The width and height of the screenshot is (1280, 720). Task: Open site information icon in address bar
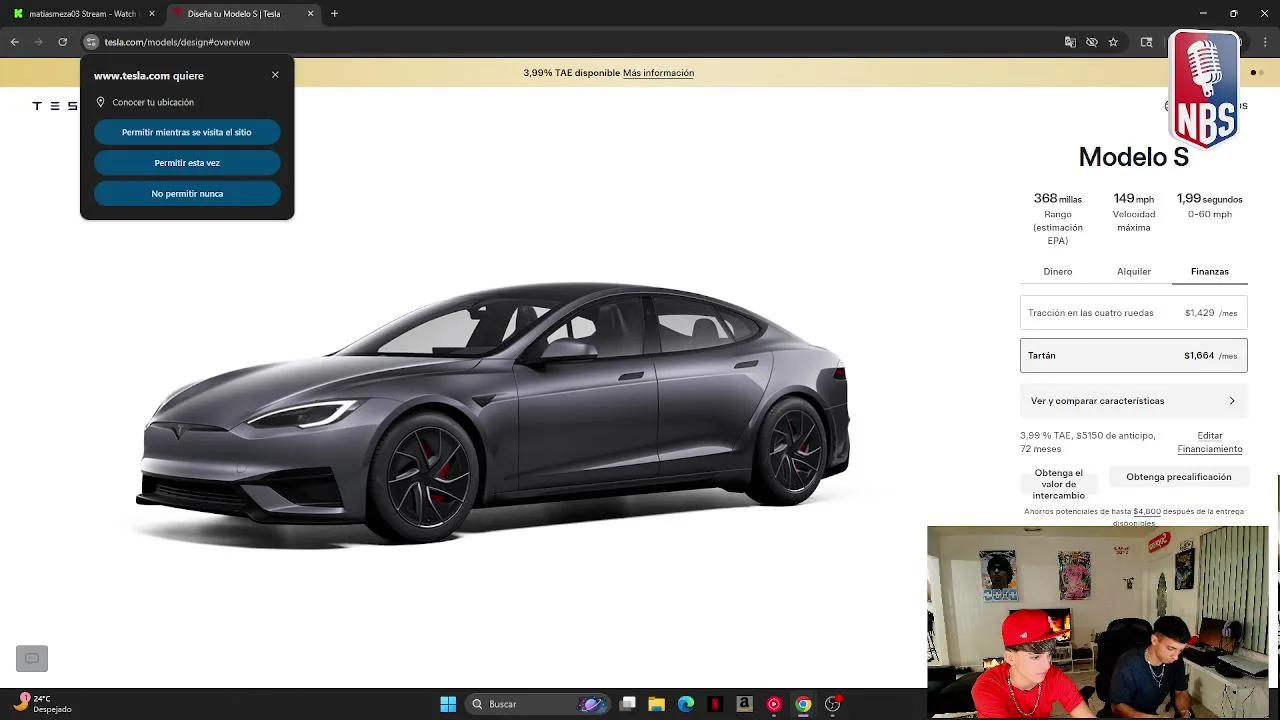[x=91, y=42]
